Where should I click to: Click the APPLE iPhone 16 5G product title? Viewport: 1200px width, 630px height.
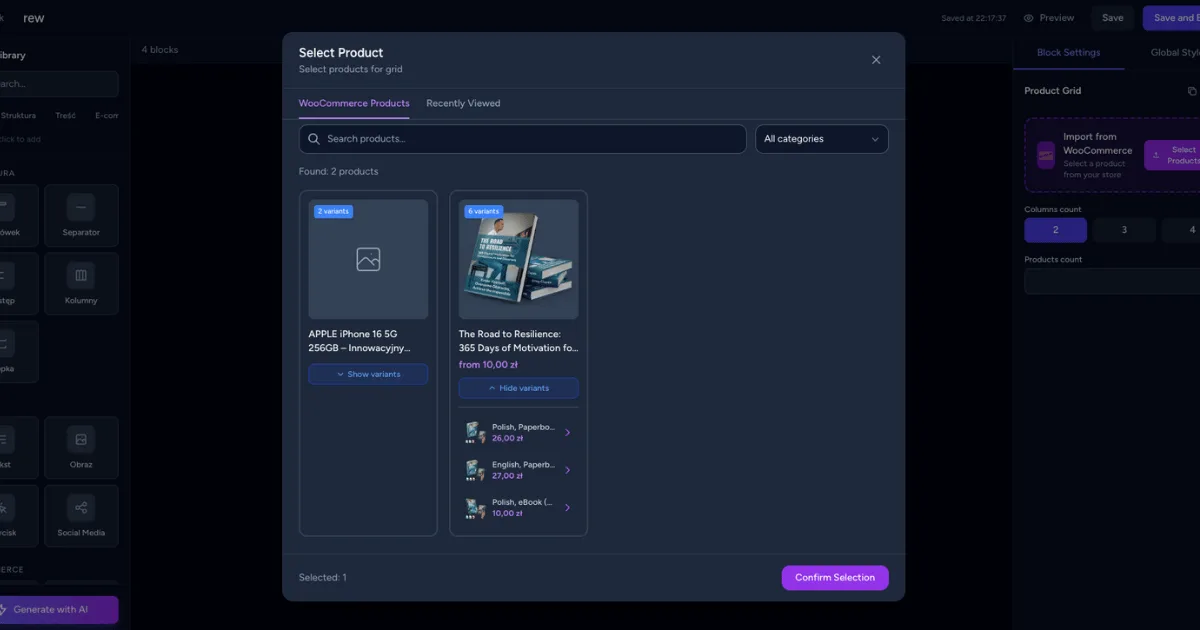click(360, 341)
